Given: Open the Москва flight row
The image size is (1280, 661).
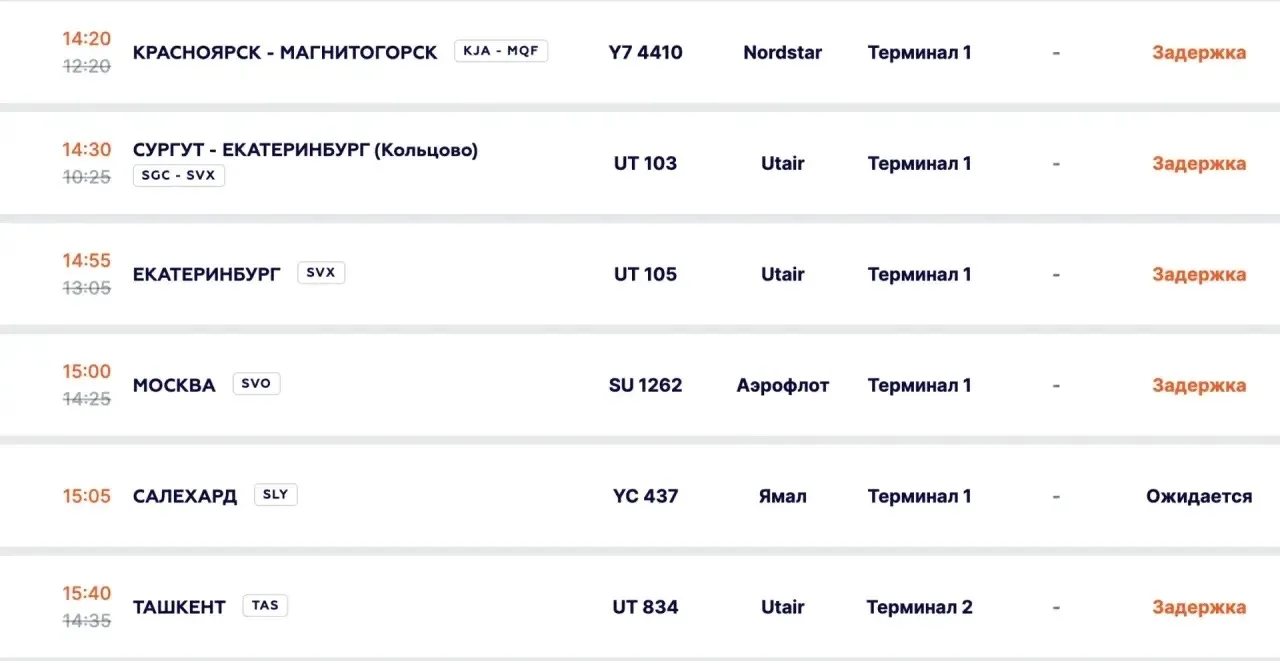Looking at the screenshot, I should pos(640,385).
